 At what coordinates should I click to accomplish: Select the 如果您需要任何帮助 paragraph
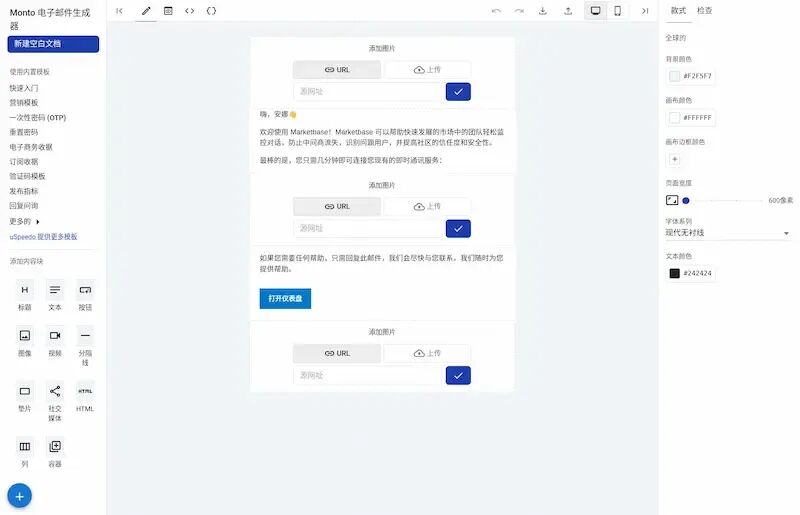(x=382, y=263)
